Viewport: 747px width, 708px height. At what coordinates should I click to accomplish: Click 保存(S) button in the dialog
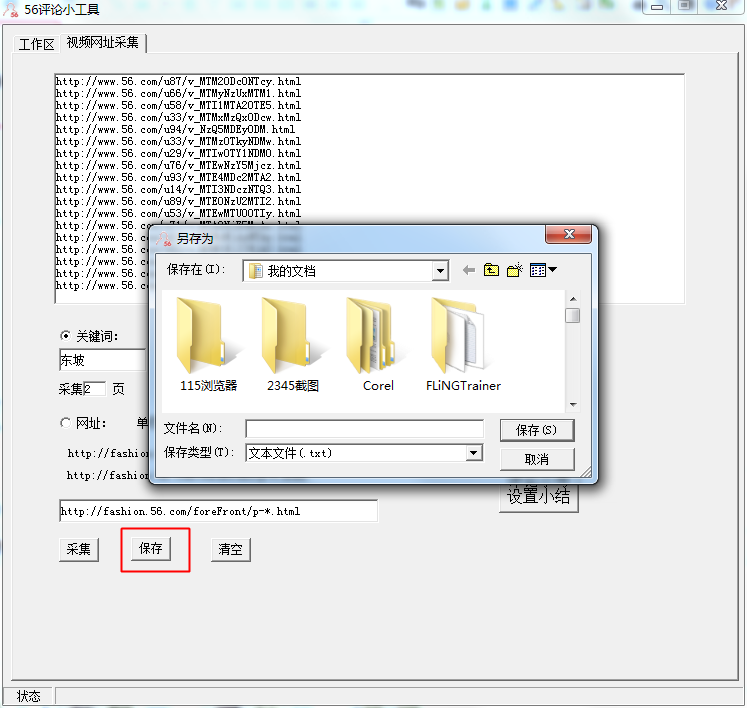point(537,430)
